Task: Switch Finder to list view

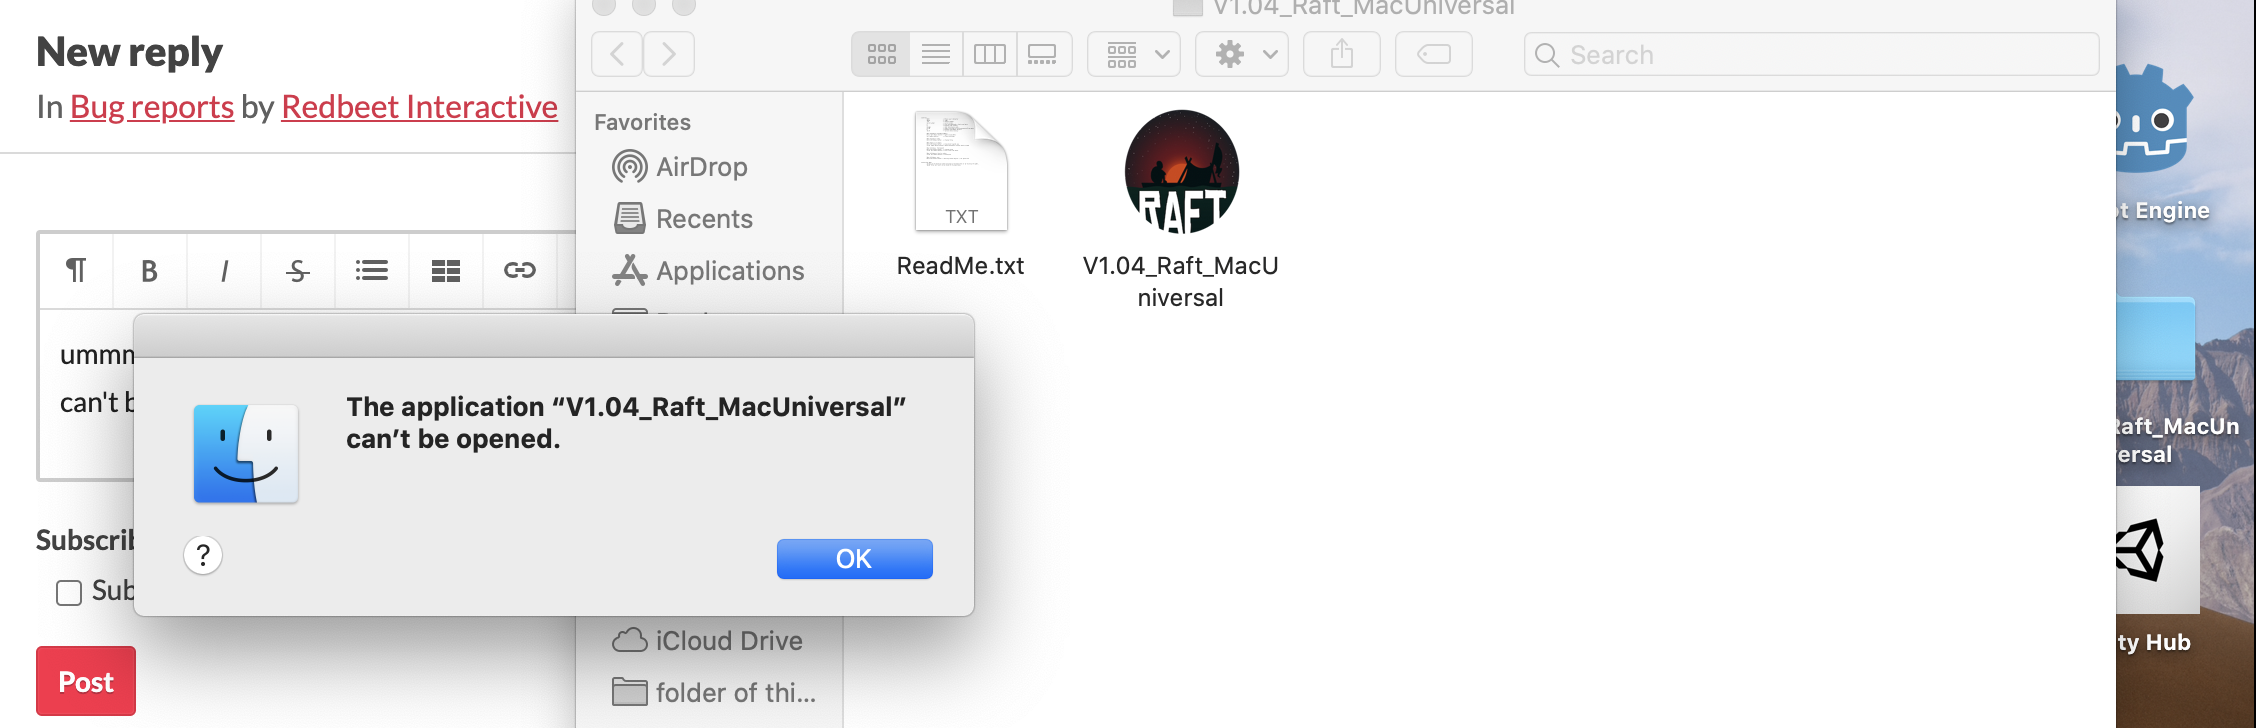Action: click(936, 54)
